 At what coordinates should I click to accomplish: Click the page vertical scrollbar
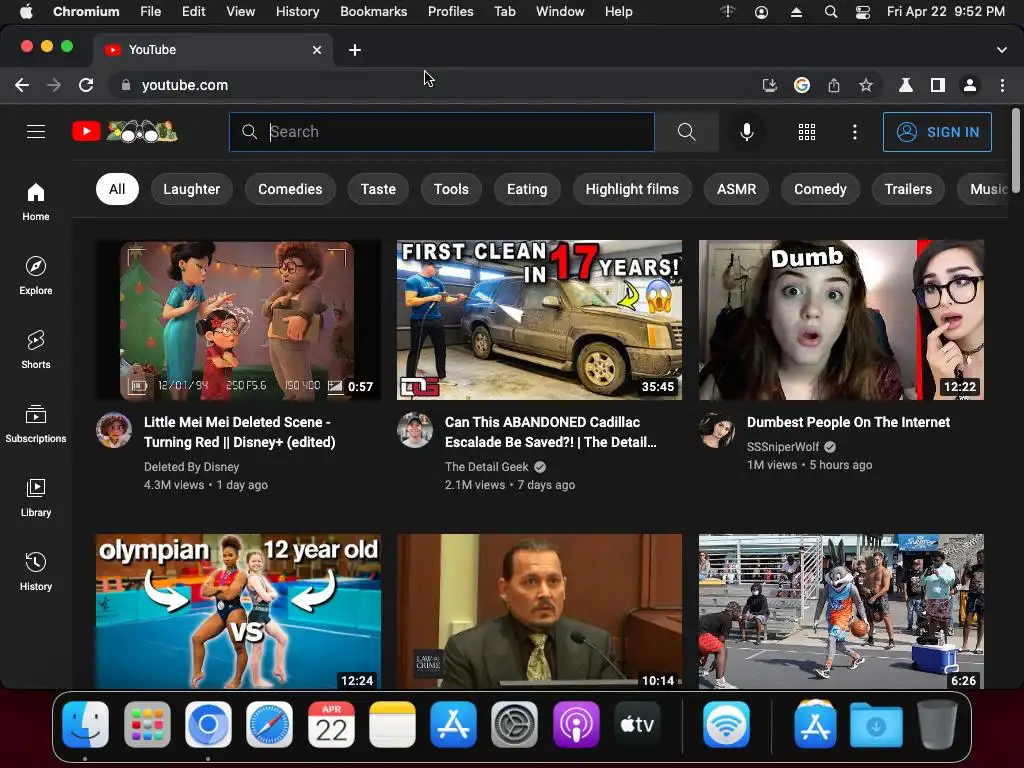[1015, 150]
